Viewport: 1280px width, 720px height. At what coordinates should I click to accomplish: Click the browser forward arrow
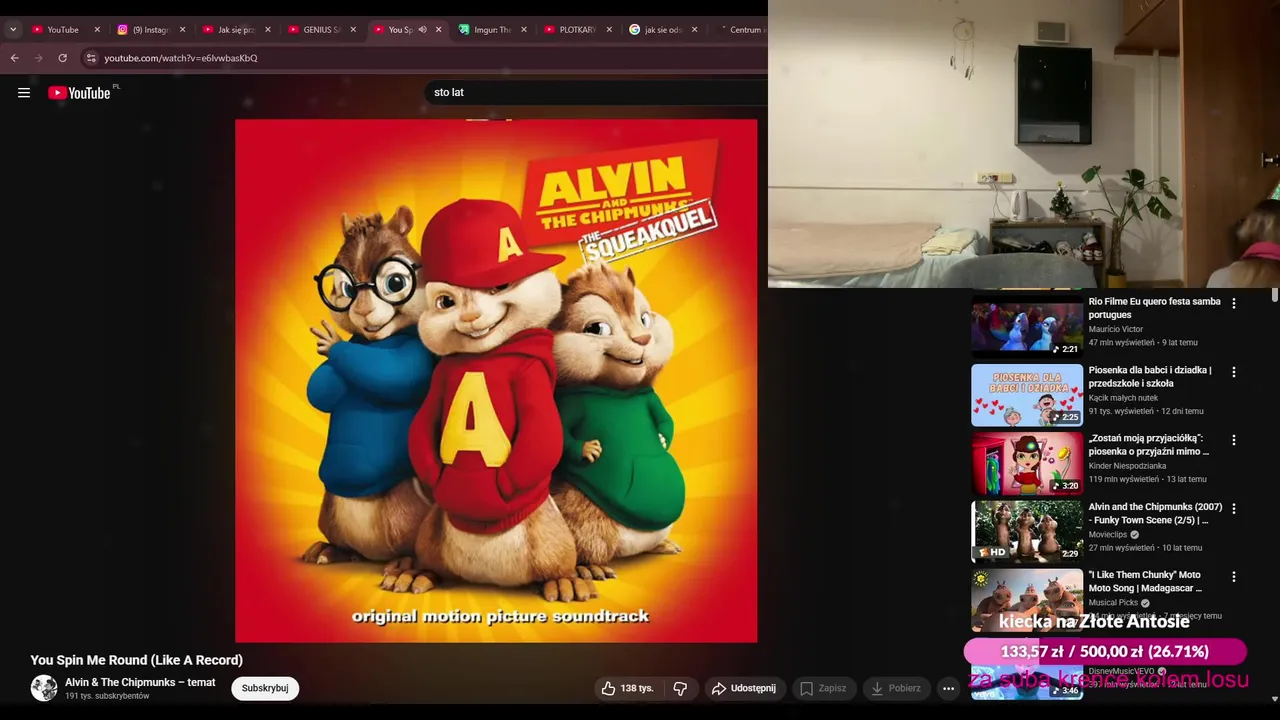pyautogui.click(x=39, y=58)
